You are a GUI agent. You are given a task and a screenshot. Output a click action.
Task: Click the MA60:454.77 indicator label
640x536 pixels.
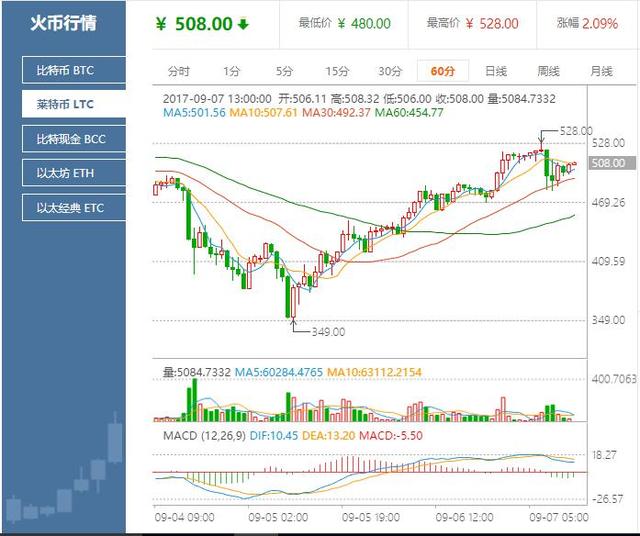[409, 112]
